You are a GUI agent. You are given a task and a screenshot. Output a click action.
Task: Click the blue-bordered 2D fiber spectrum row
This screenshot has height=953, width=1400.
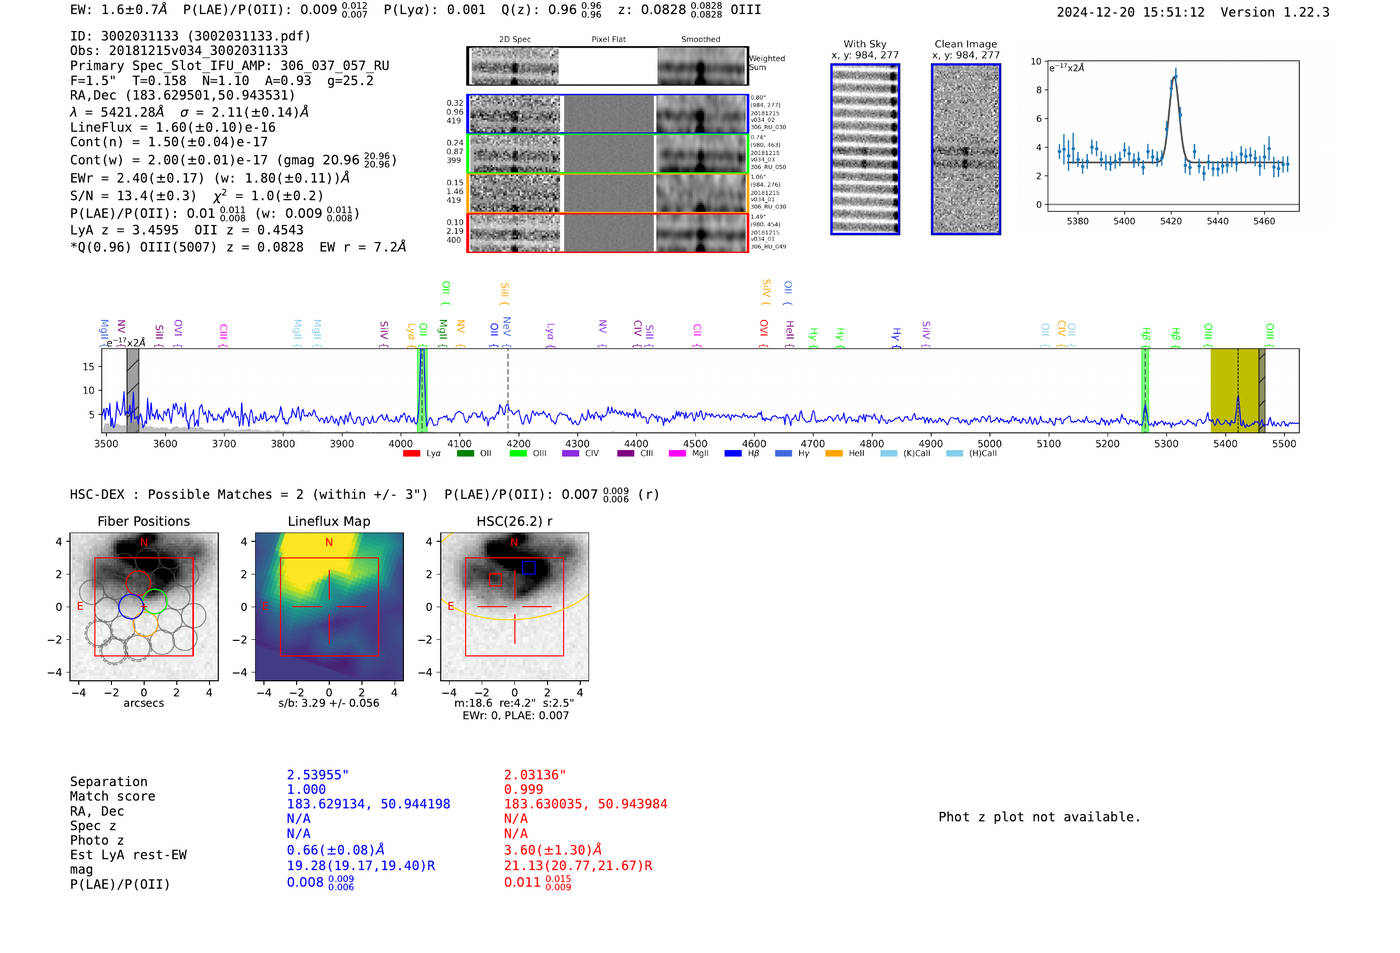[608, 114]
